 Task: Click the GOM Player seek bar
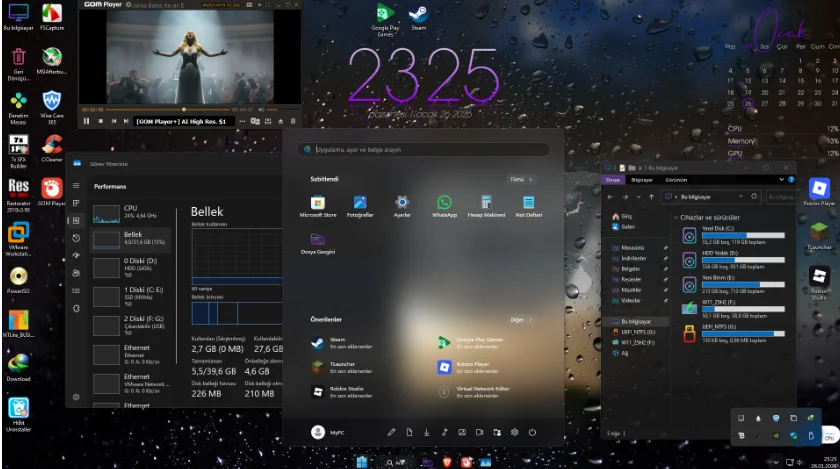tap(168, 109)
